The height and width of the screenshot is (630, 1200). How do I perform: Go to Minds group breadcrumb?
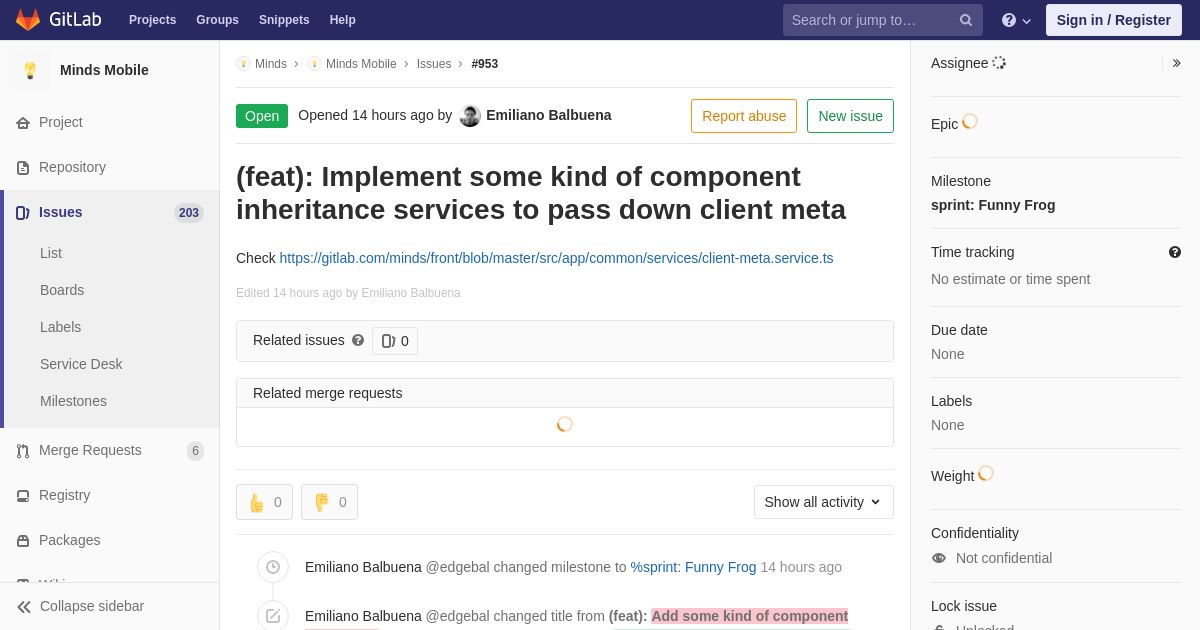(x=271, y=64)
